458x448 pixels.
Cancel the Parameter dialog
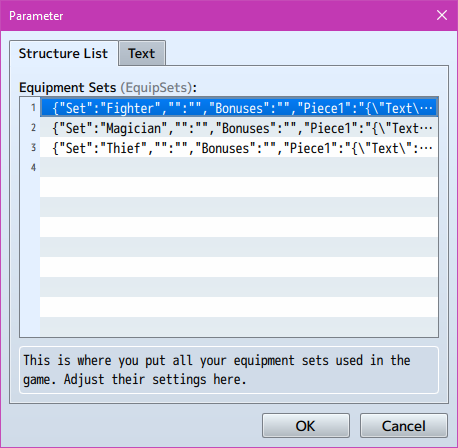(x=404, y=426)
